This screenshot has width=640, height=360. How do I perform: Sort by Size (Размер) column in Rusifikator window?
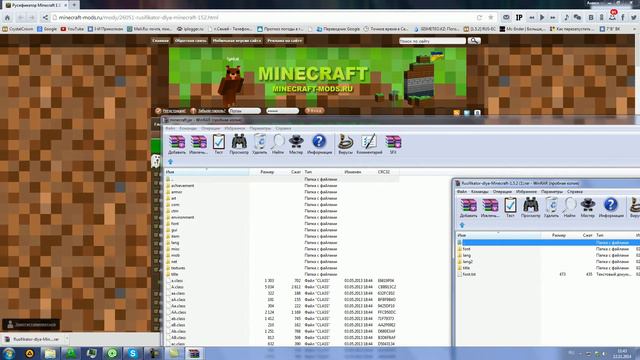[x=558, y=236]
